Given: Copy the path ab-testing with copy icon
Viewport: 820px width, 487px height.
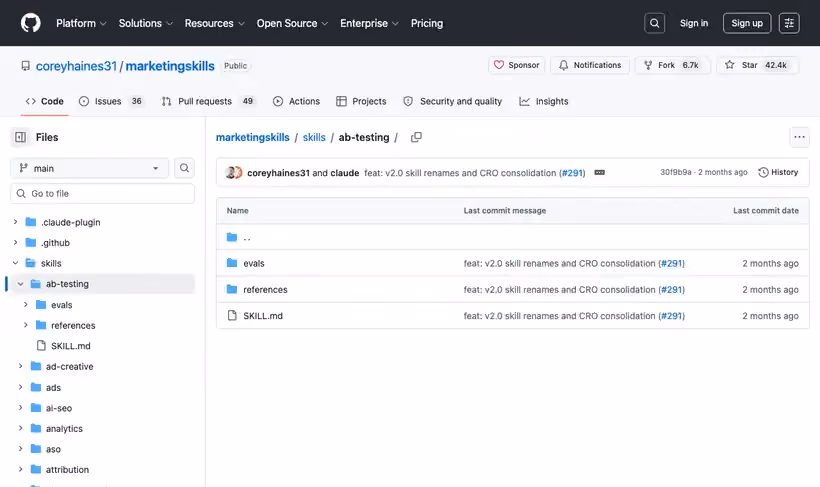Looking at the screenshot, I should (x=416, y=137).
